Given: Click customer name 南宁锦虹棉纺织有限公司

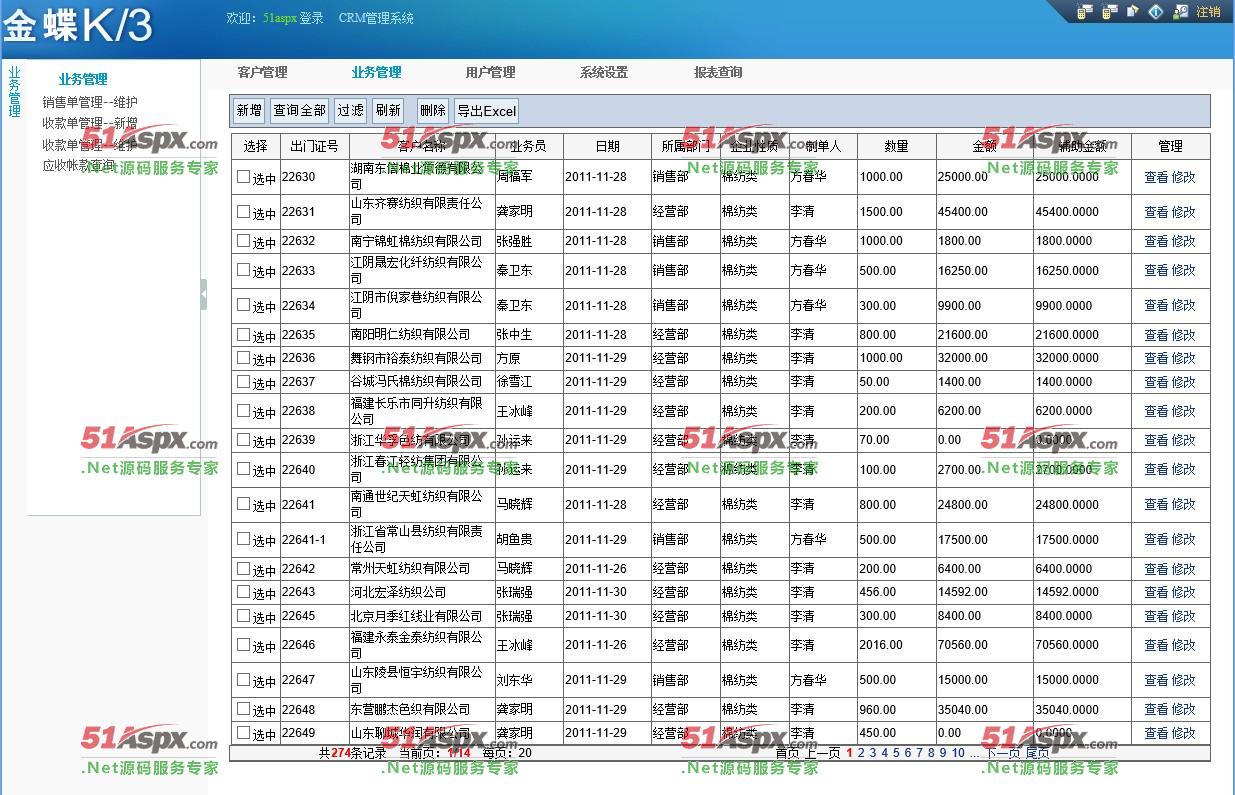Looking at the screenshot, I should coord(416,241).
